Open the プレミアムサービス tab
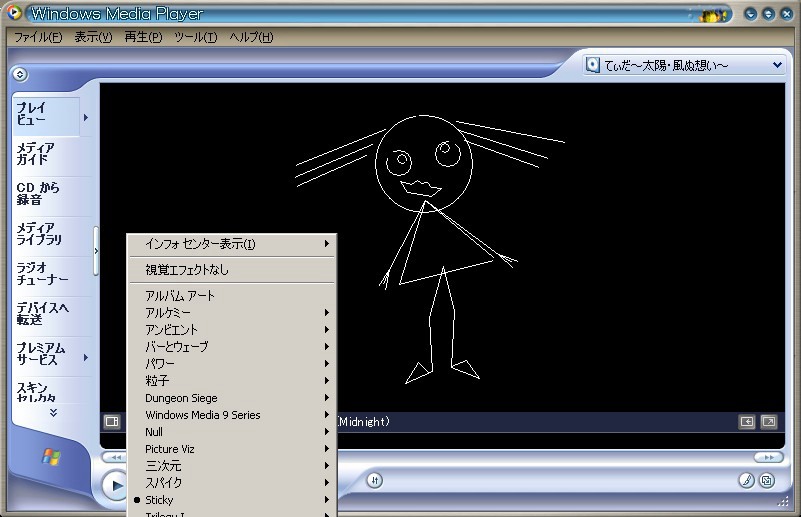This screenshot has width=801, height=517. [x=46, y=354]
